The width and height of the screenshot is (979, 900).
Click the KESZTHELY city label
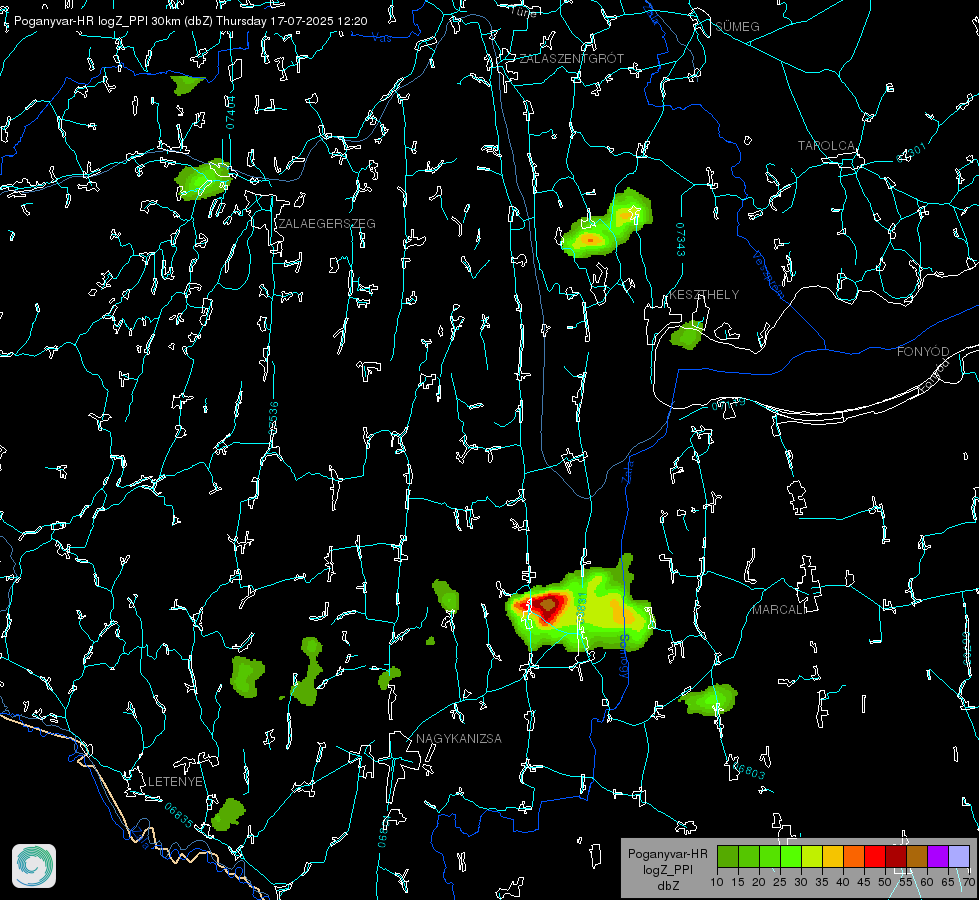[704, 294]
